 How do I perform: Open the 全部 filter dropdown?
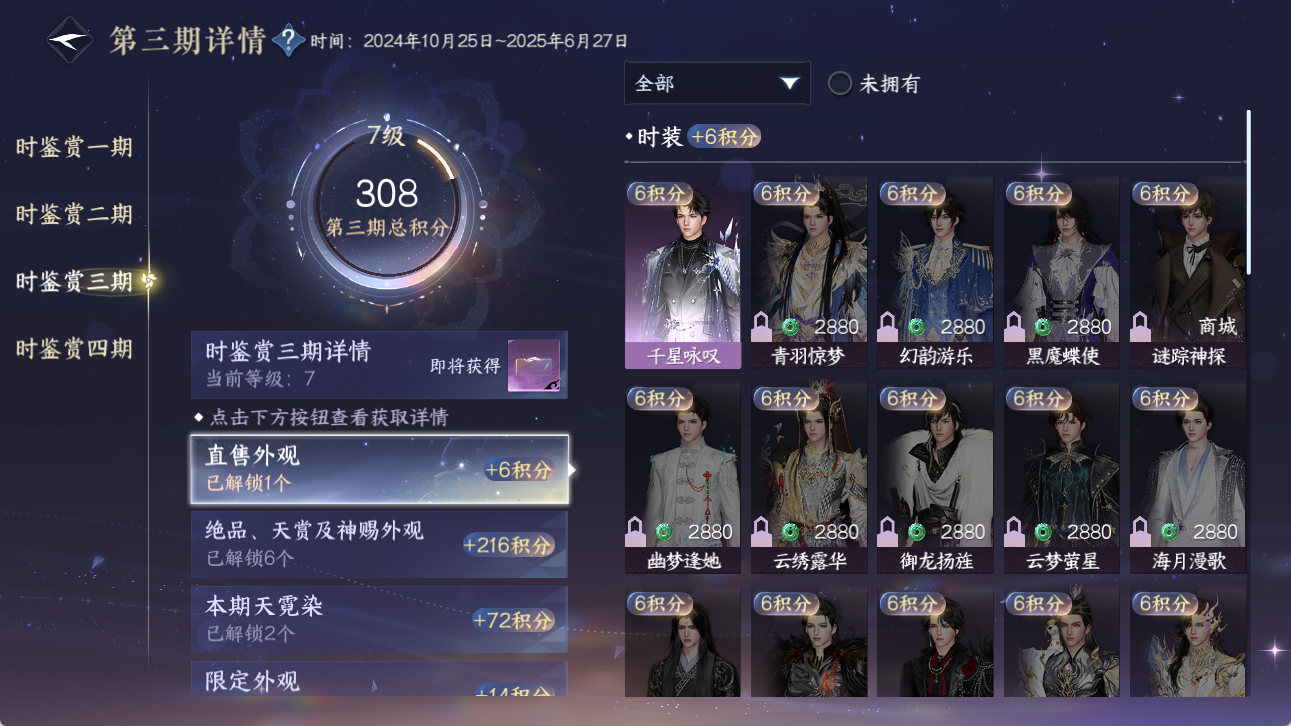click(717, 83)
